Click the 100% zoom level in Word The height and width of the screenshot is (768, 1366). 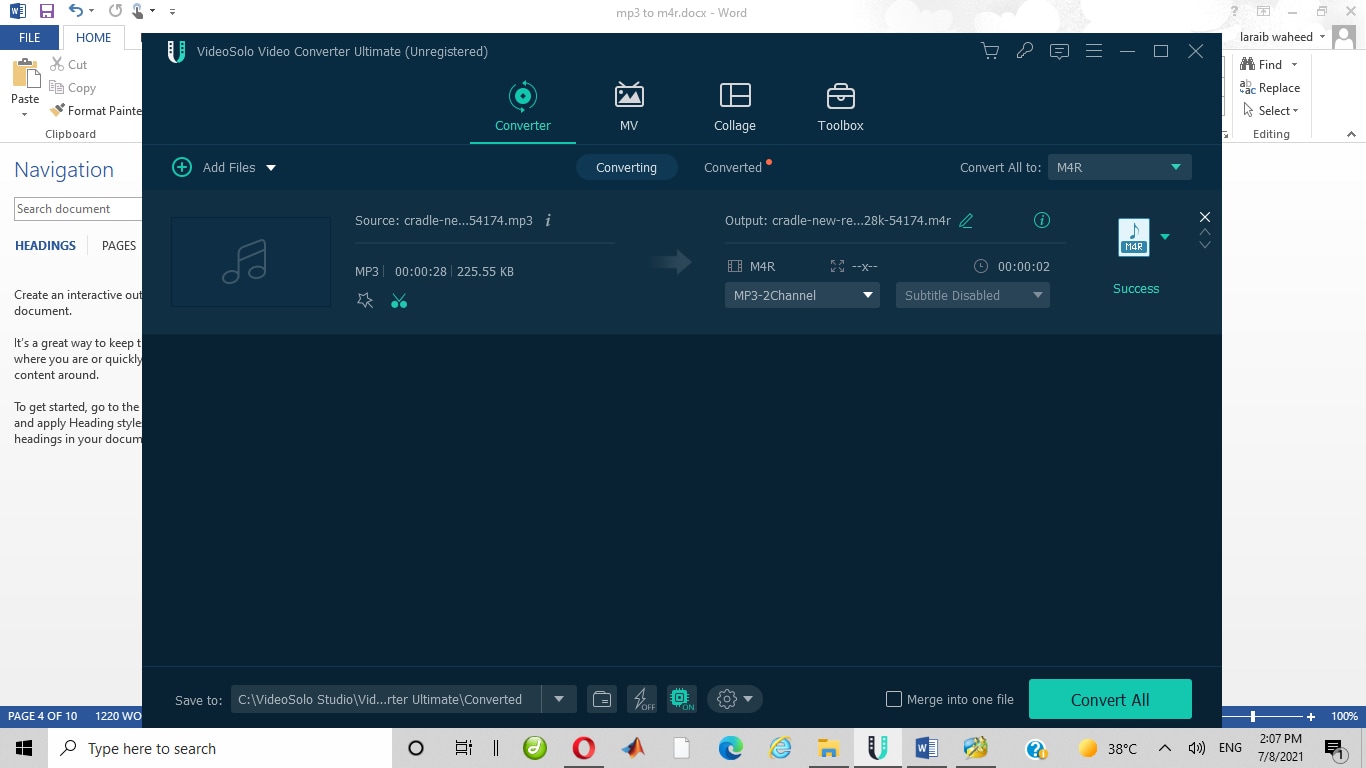1344,716
